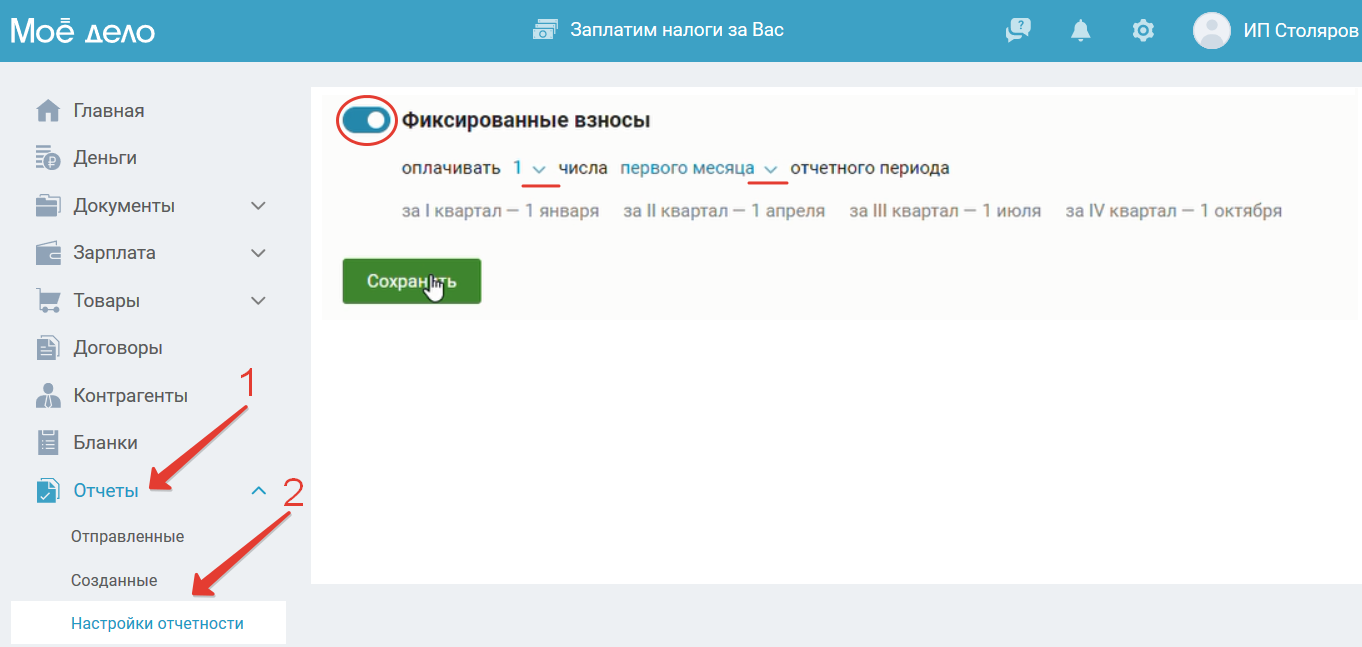Screen dimensions: 1362x647
Task: Collapse the Отчеты menu chevron
Action: (x=258, y=491)
